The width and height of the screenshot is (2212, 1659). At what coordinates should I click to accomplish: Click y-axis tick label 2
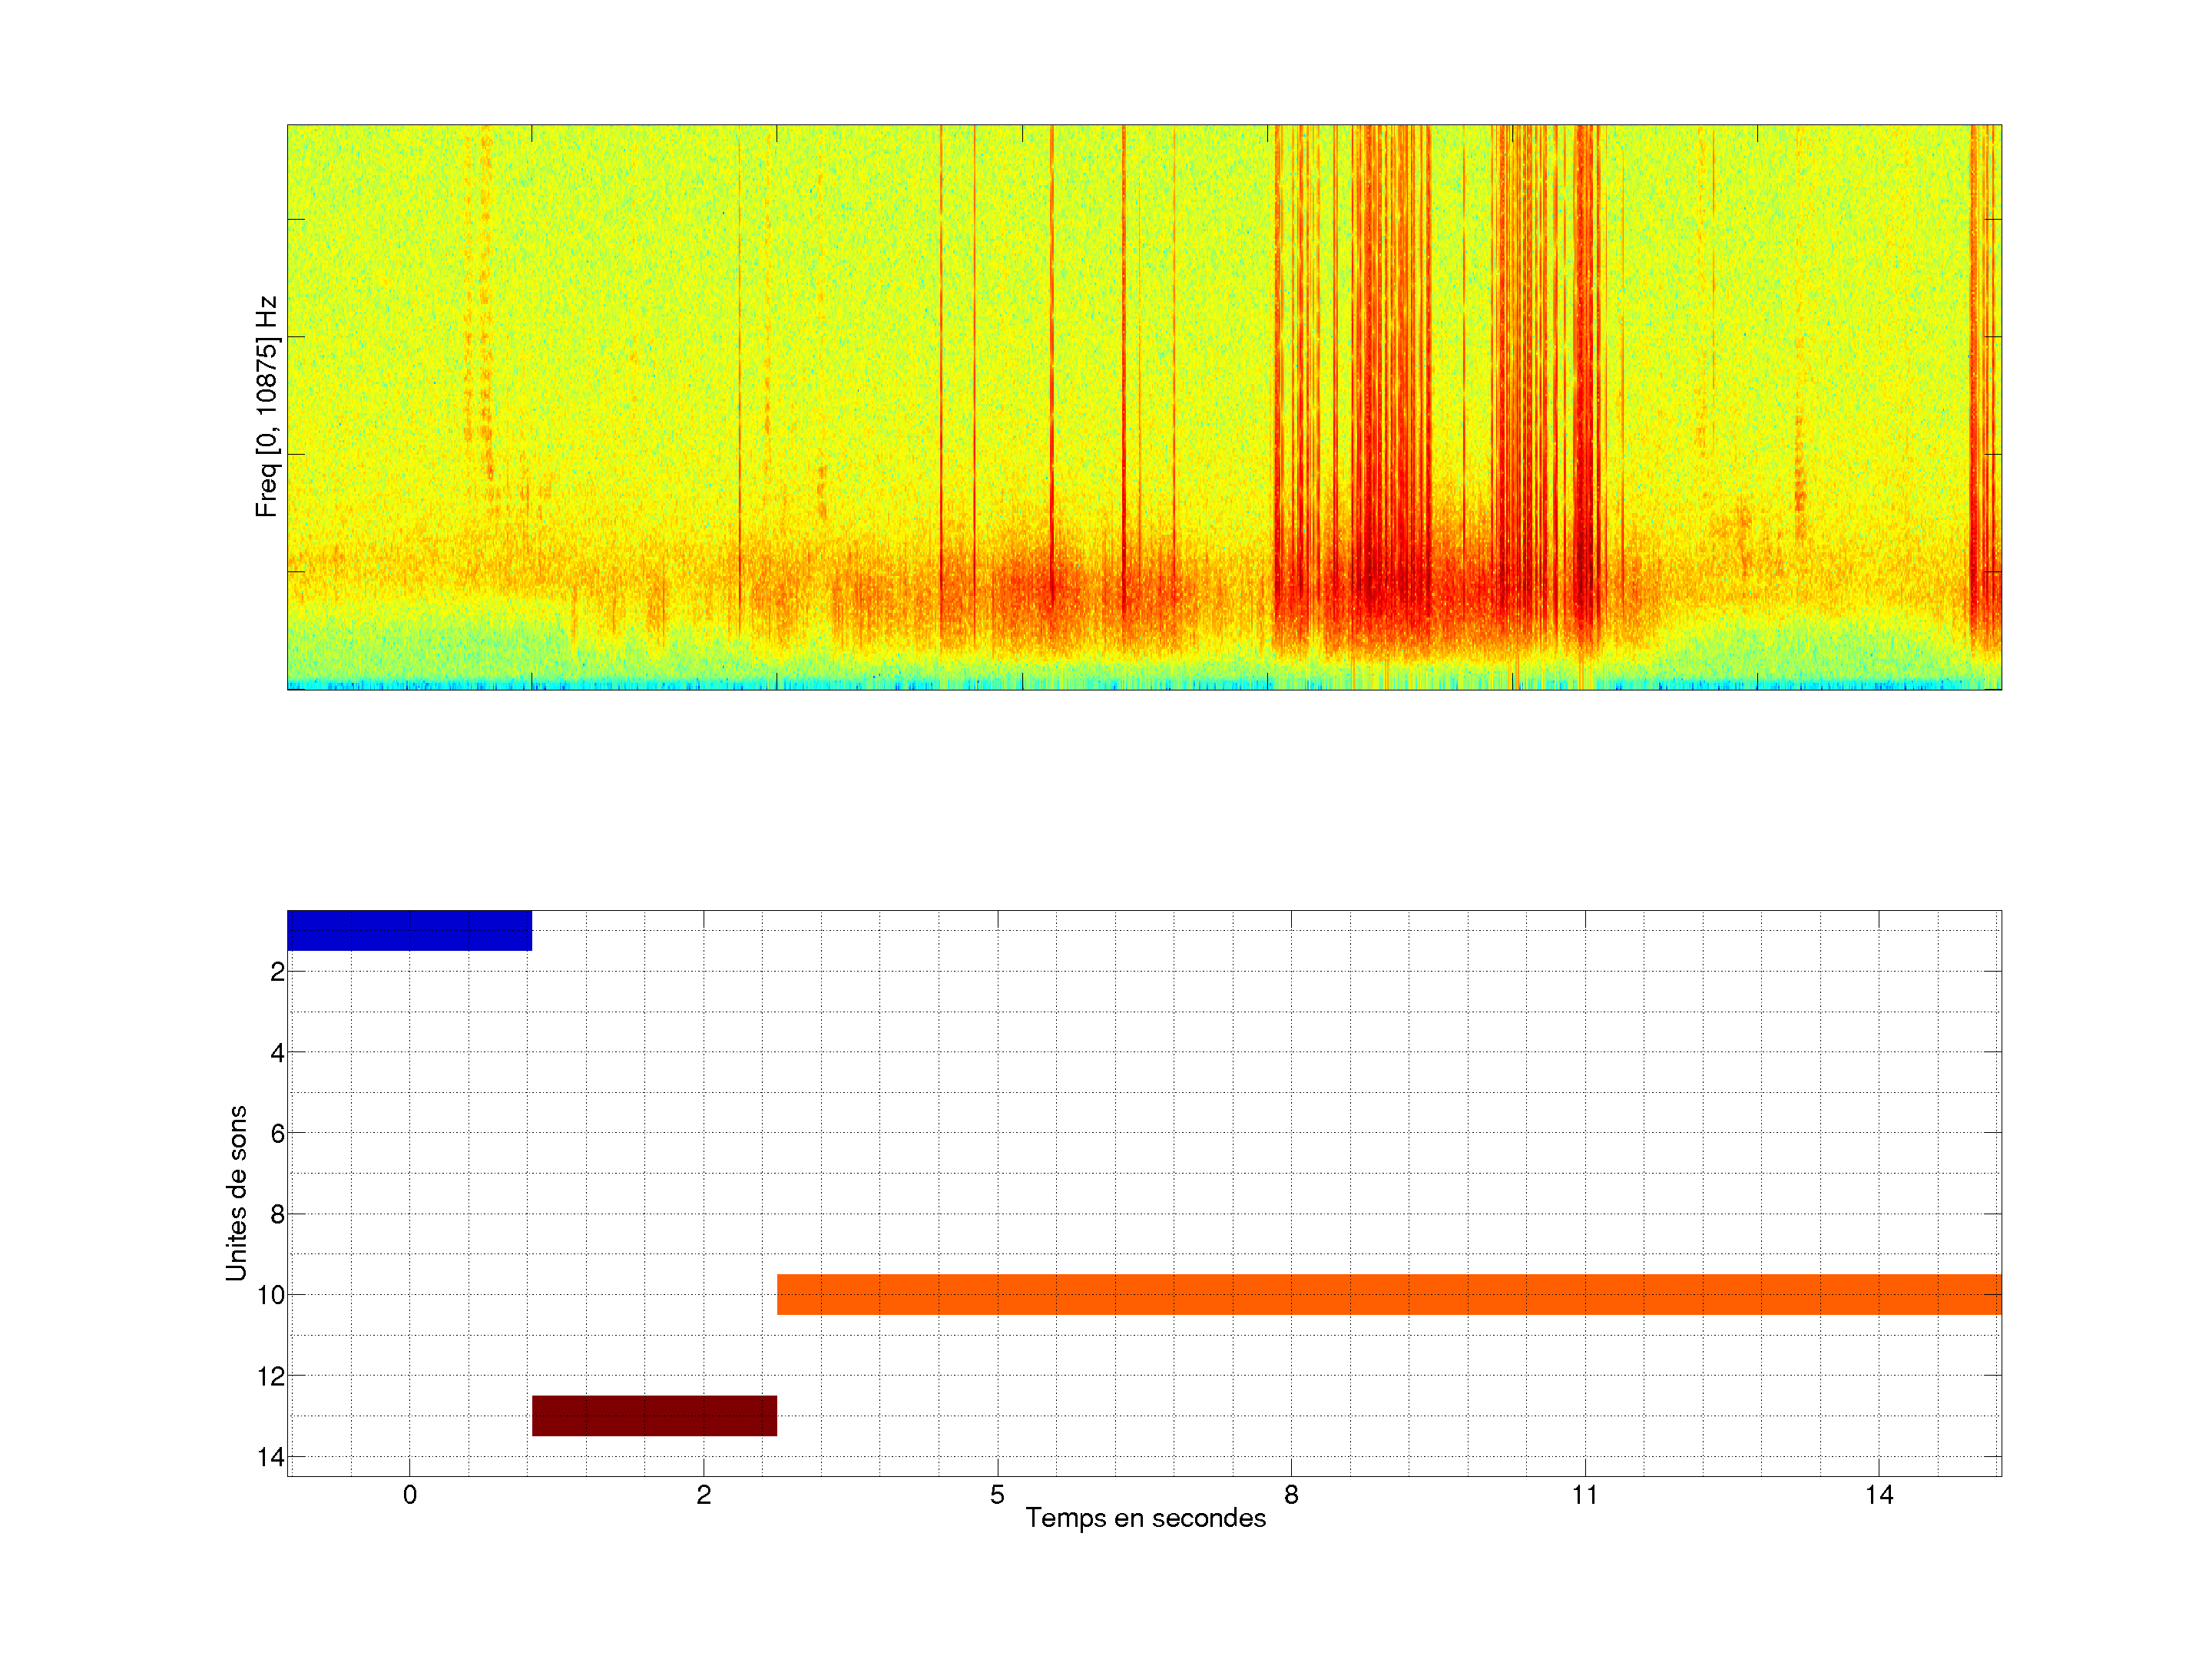point(277,972)
